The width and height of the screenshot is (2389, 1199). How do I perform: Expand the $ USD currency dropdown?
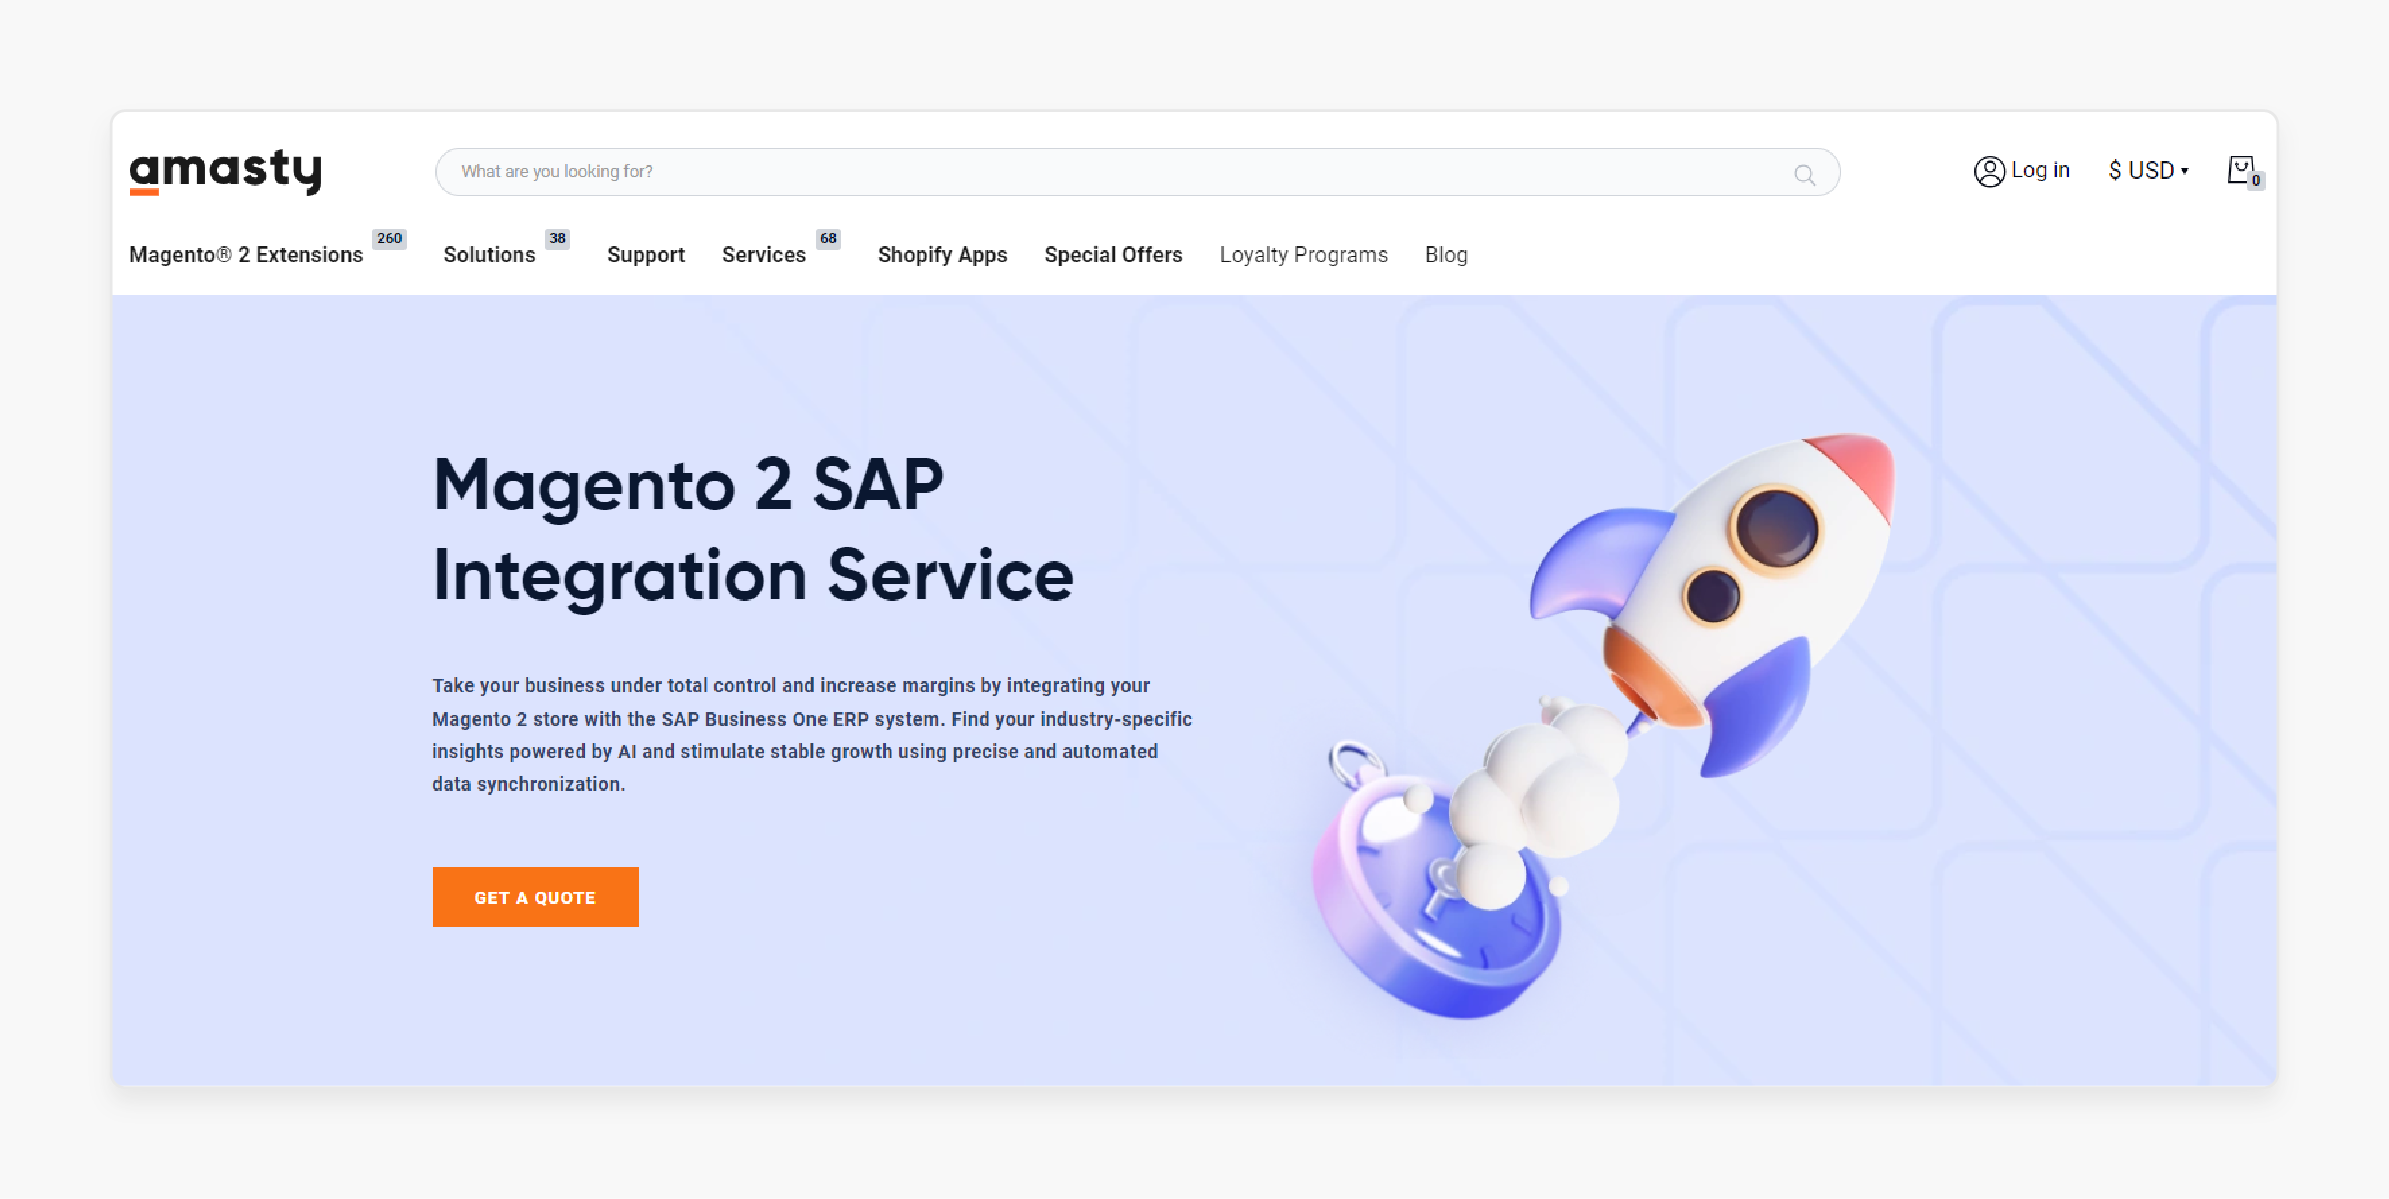[x=2148, y=171]
